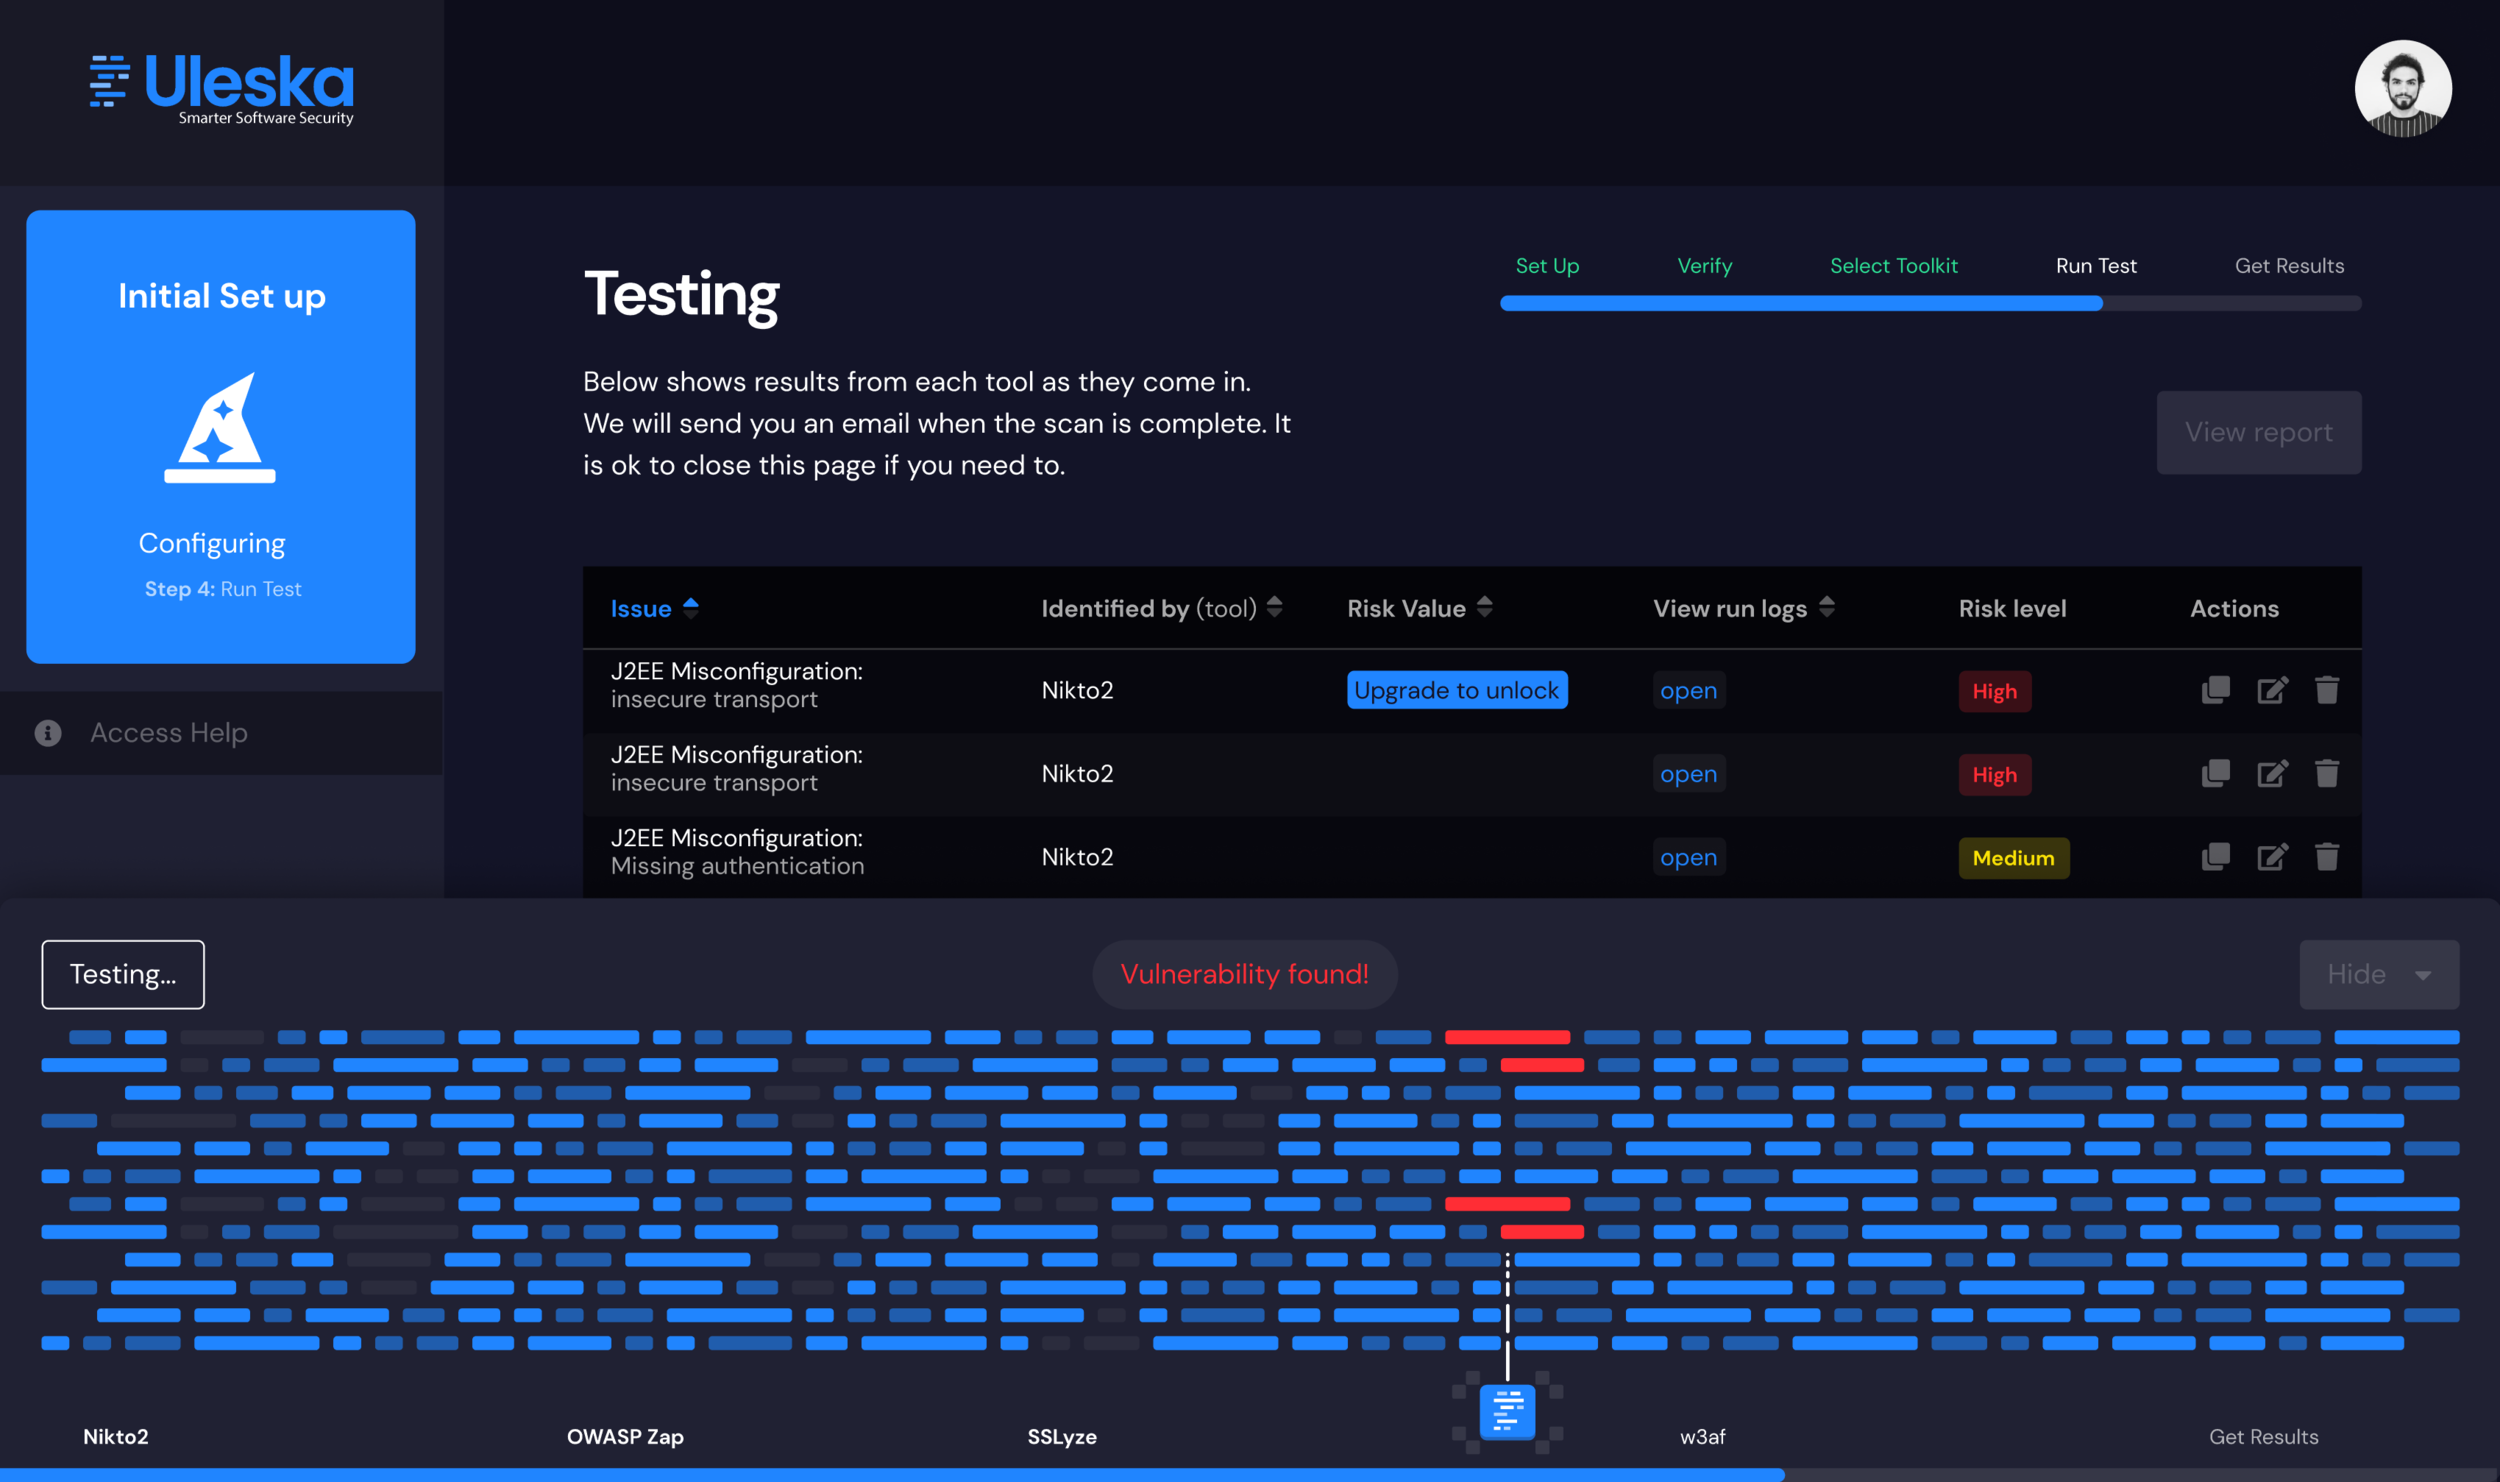The image size is (2500, 1482).
Task: Select the Run Test step
Action: click(x=2095, y=266)
